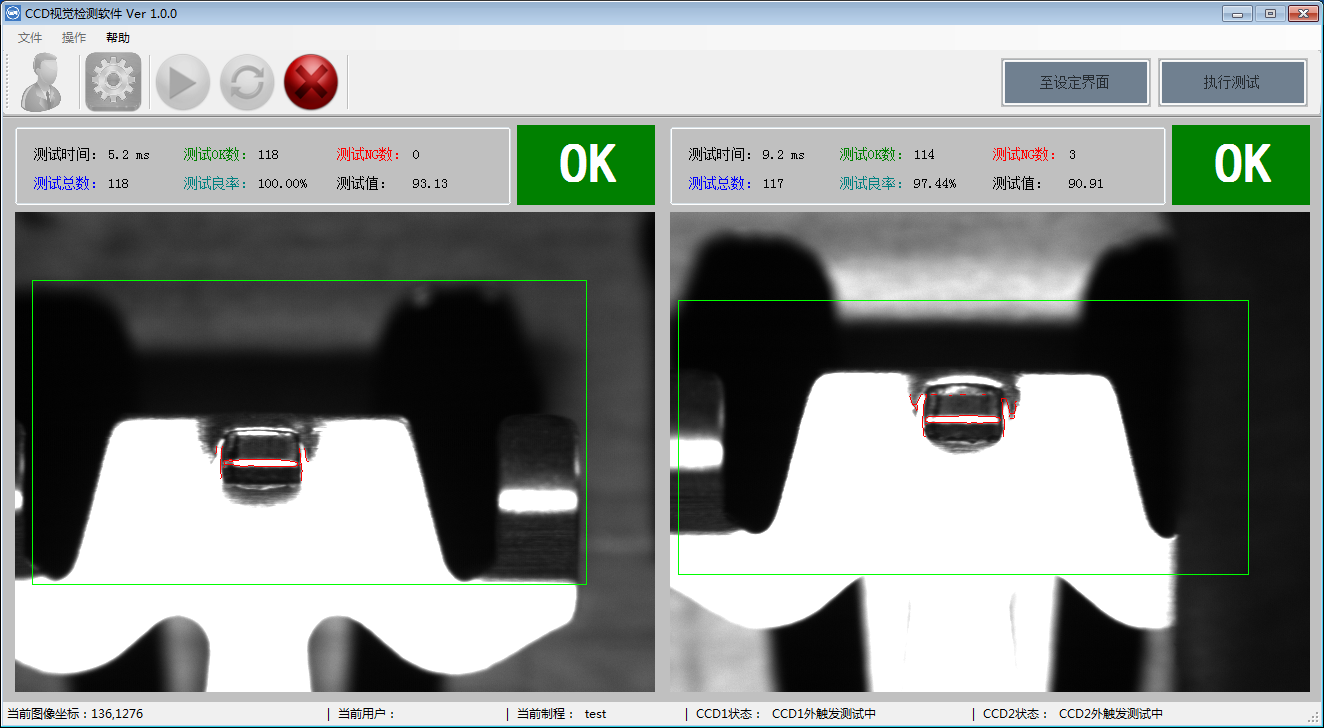This screenshot has height=728, width=1324.
Task: Click the red X stop icon
Action: (x=311, y=82)
